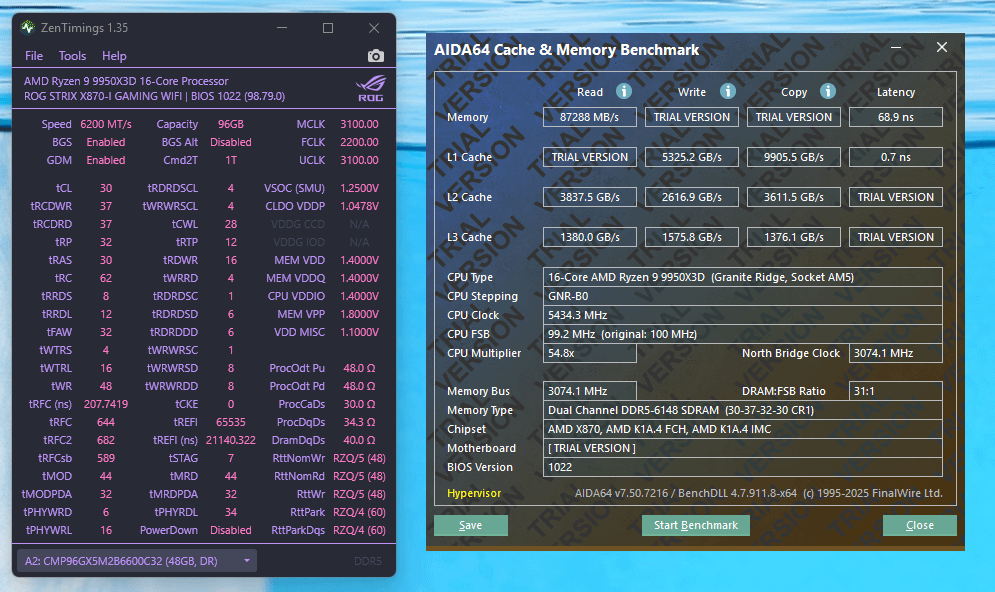
Task: Click the Memory Latency 68.9 ns field
Action: [895, 117]
